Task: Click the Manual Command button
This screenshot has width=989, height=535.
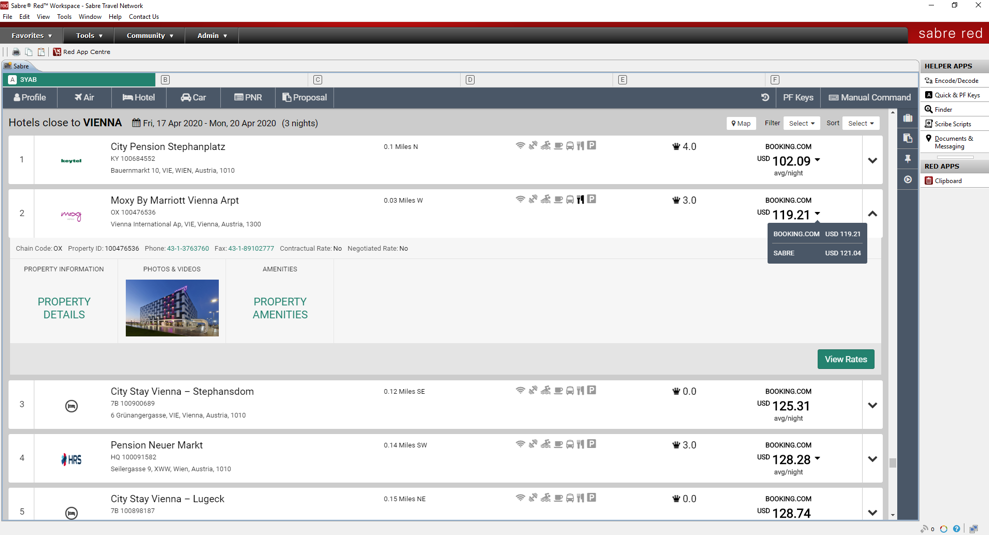Action: [x=869, y=97]
